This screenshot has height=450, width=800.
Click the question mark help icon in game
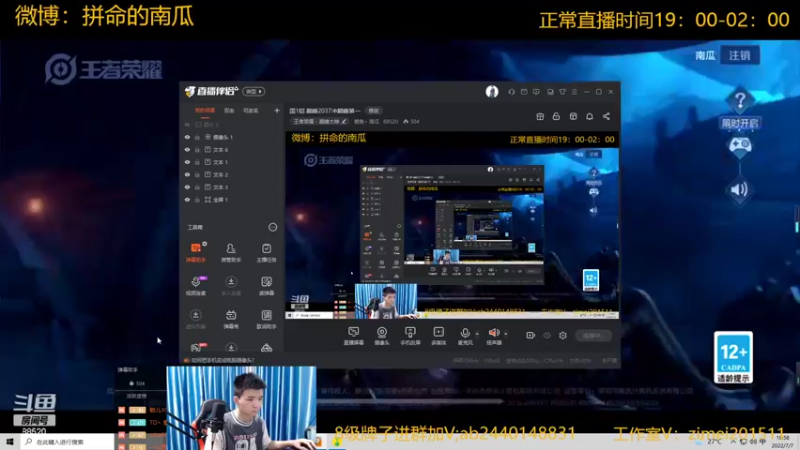(x=740, y=100)
